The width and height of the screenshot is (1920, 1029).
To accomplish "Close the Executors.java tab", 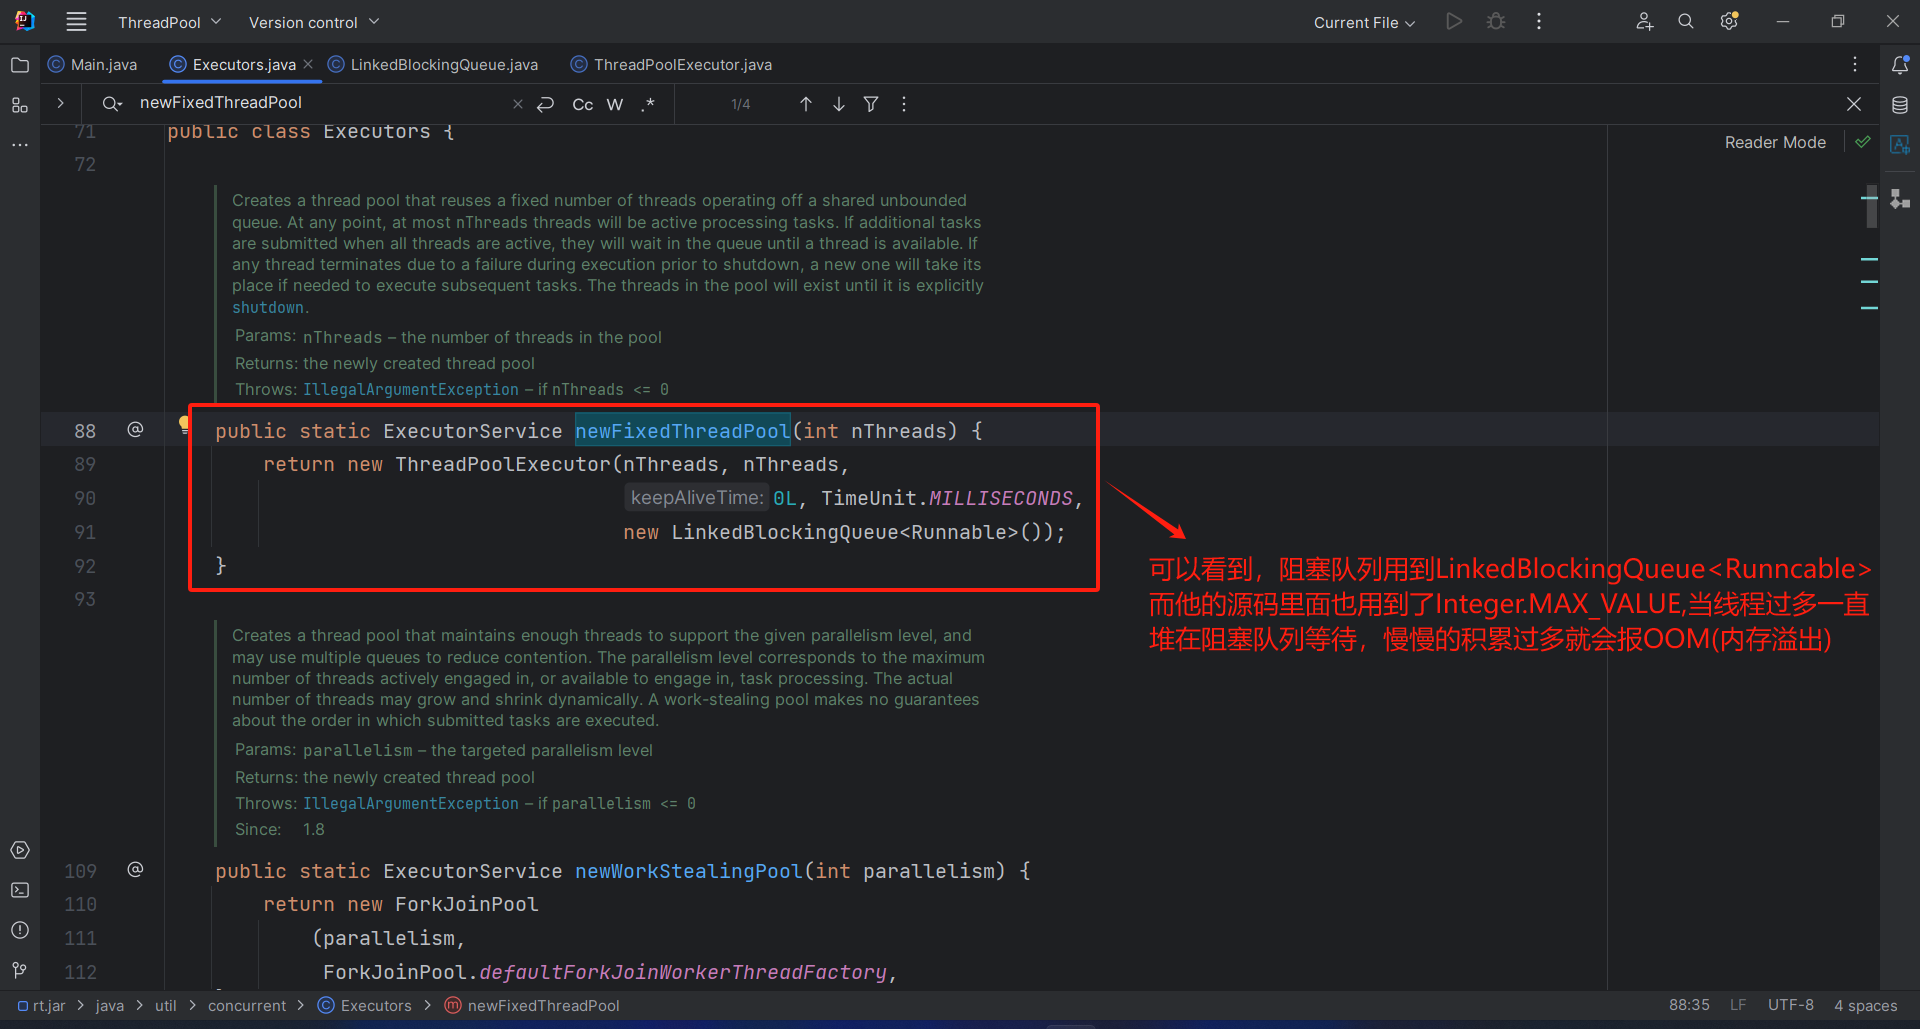I will pos(308,64).
